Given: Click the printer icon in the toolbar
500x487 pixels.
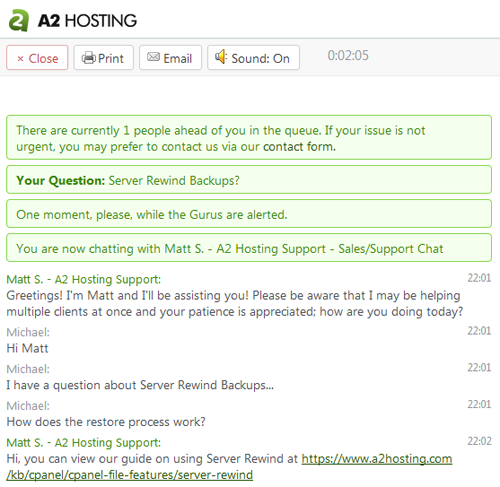Looking at the screenshot, I should click(89, 58).
